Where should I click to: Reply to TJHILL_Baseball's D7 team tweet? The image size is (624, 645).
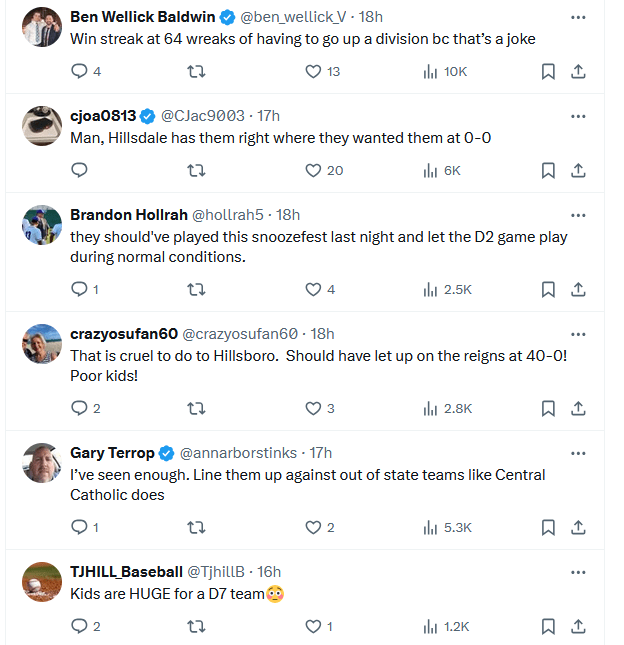tap(81, 626)
